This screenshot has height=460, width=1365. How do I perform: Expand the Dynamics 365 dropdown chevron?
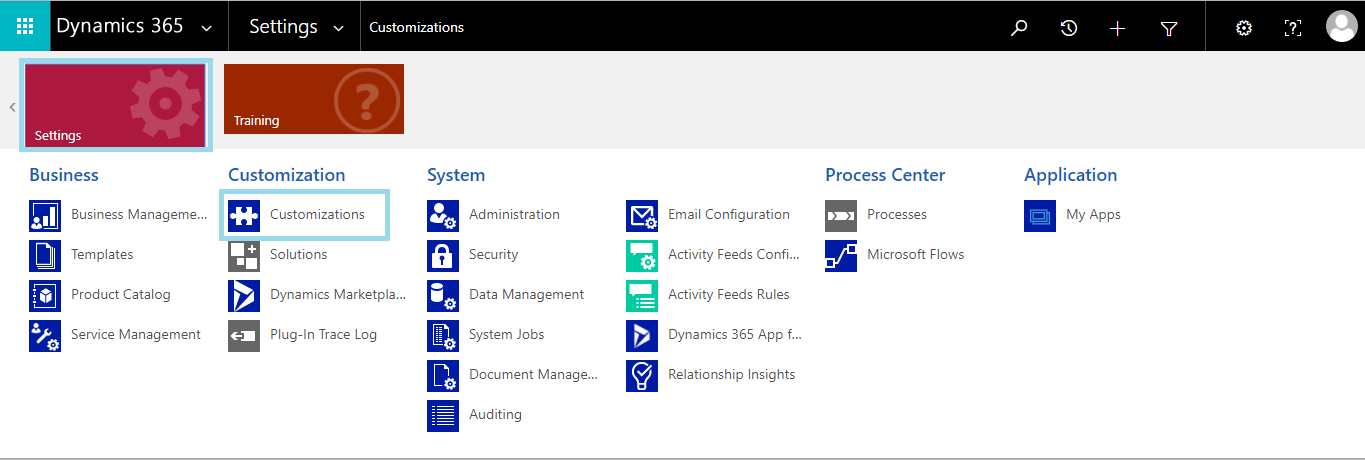tap(206, 28)
